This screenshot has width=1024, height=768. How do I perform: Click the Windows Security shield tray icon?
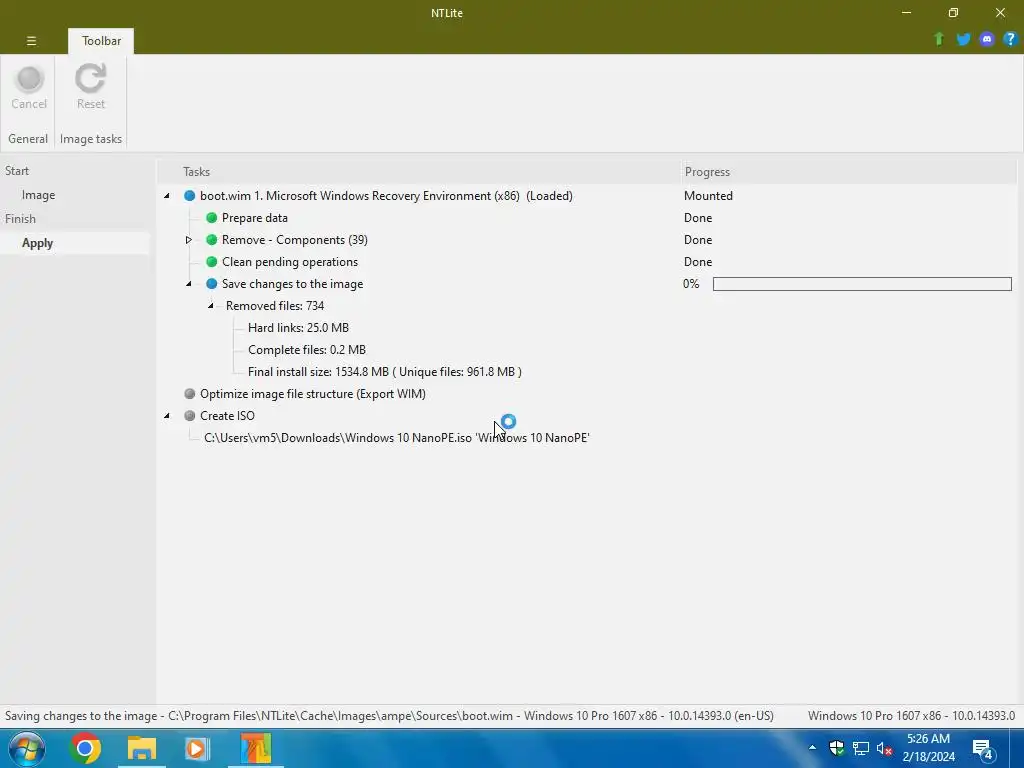(837, 748)
